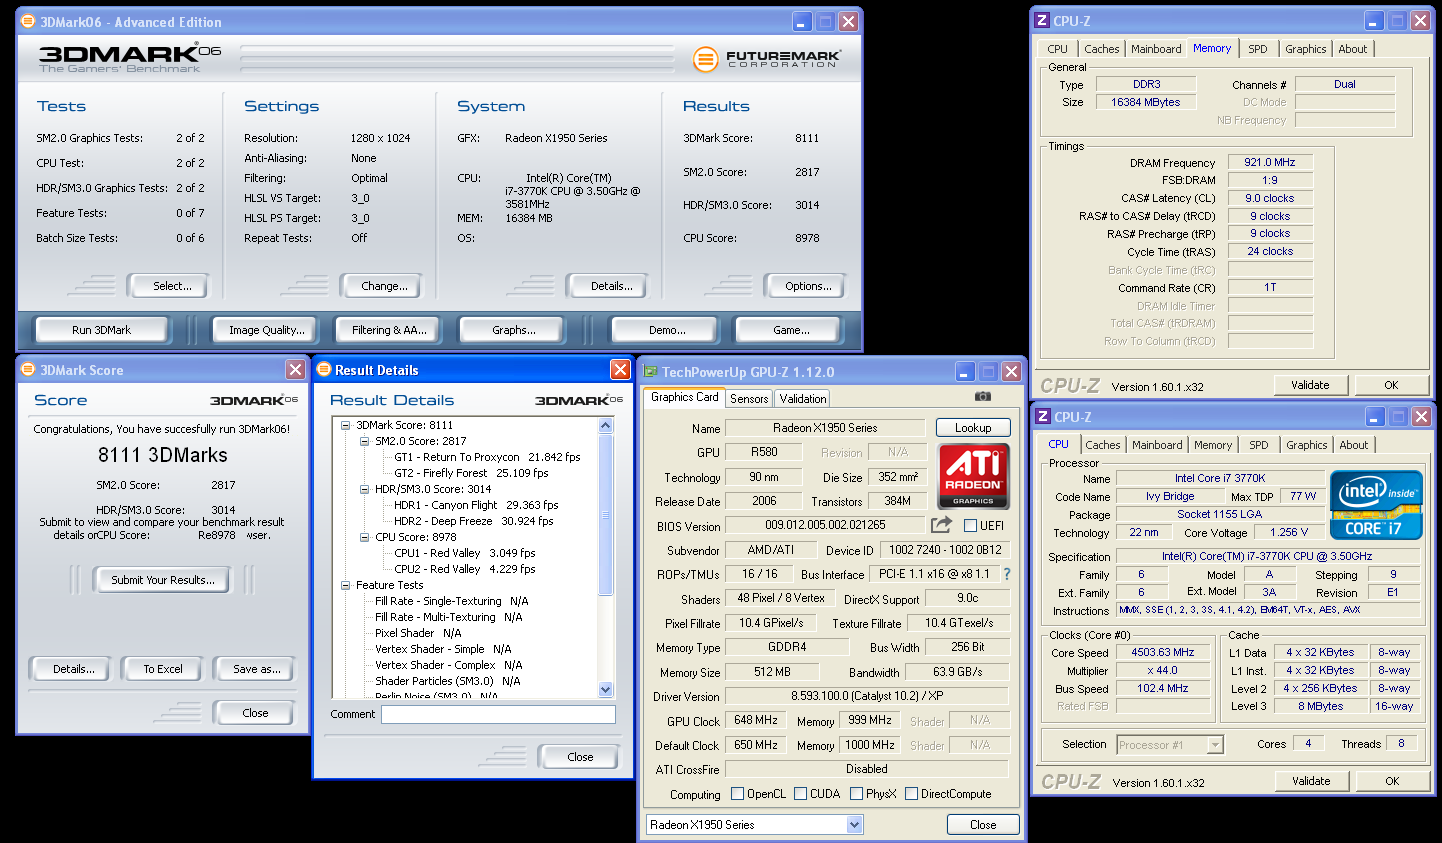This screenshot has width=1442, height=843.
Task: Select the 'Fill Rate - Single-Texturing' row
Action: point(452,601)
